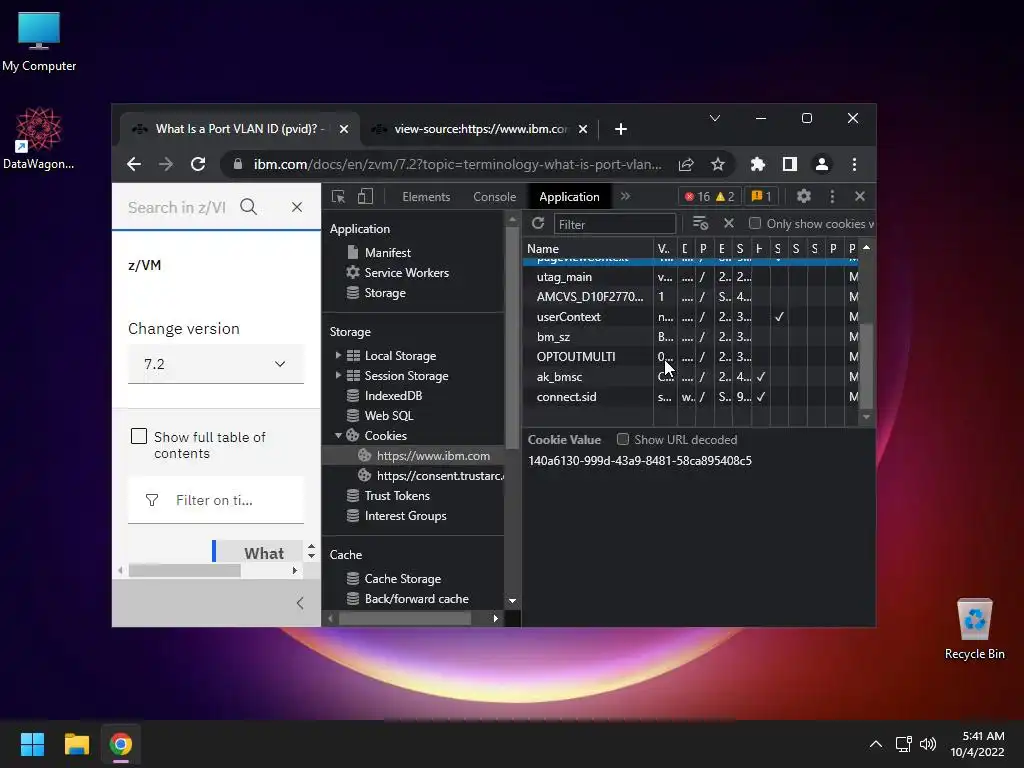Open the Chrome tab search dropdown arrow

click(x=714, y=118)
